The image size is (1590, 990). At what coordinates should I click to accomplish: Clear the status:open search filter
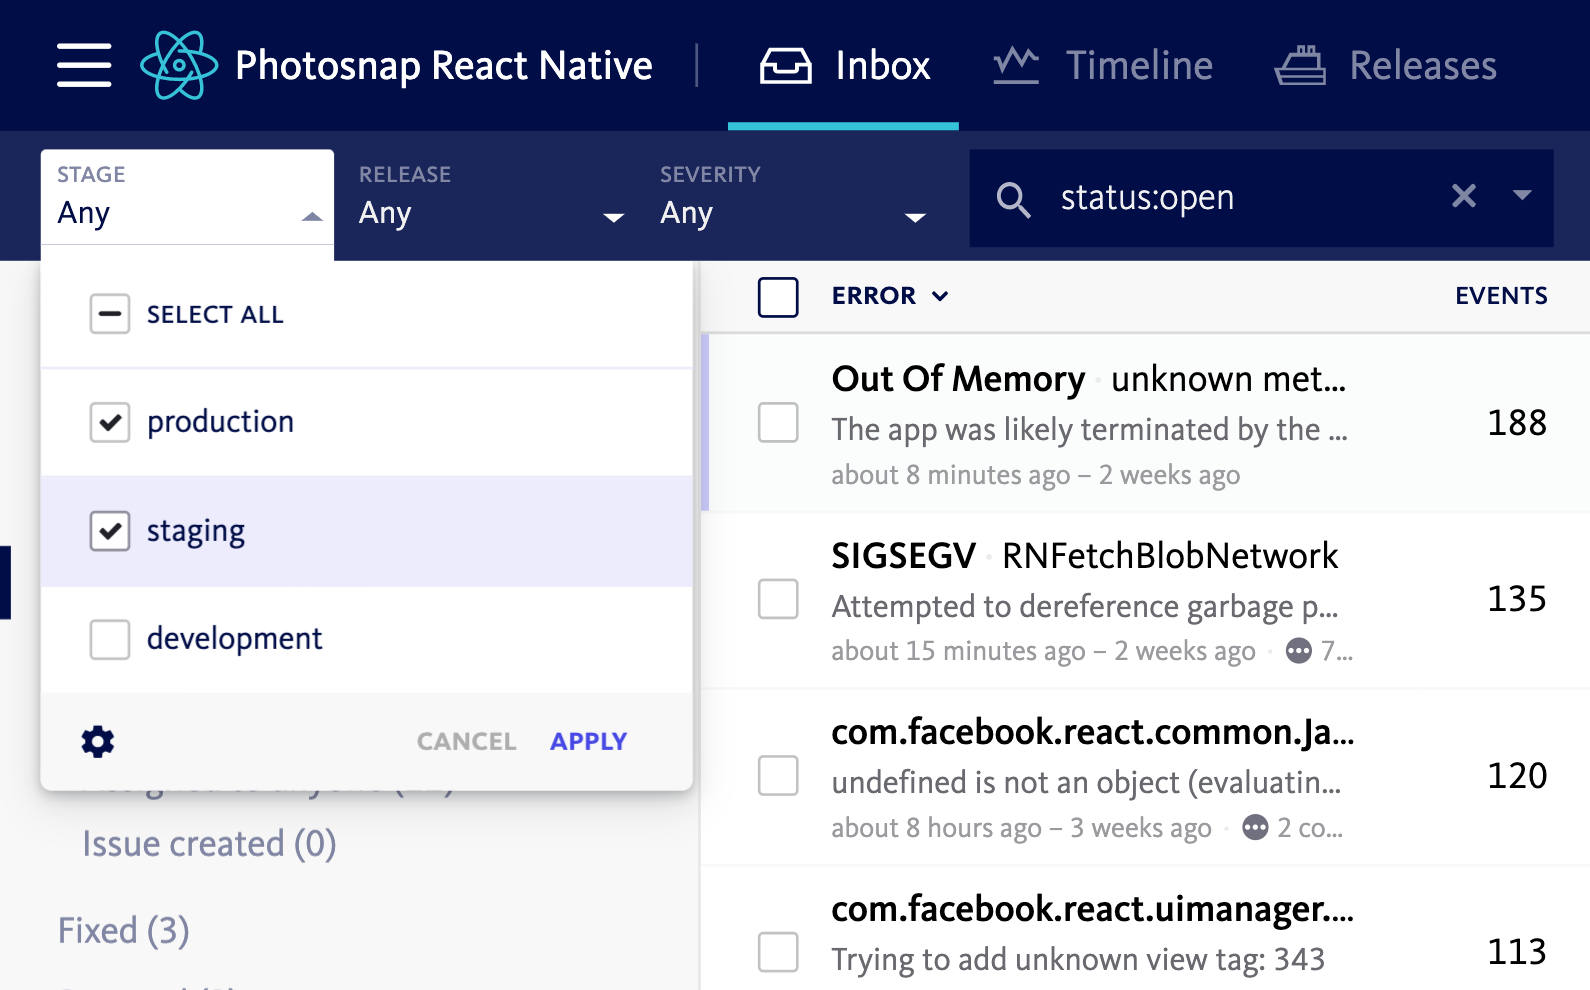pos(1464,196)
